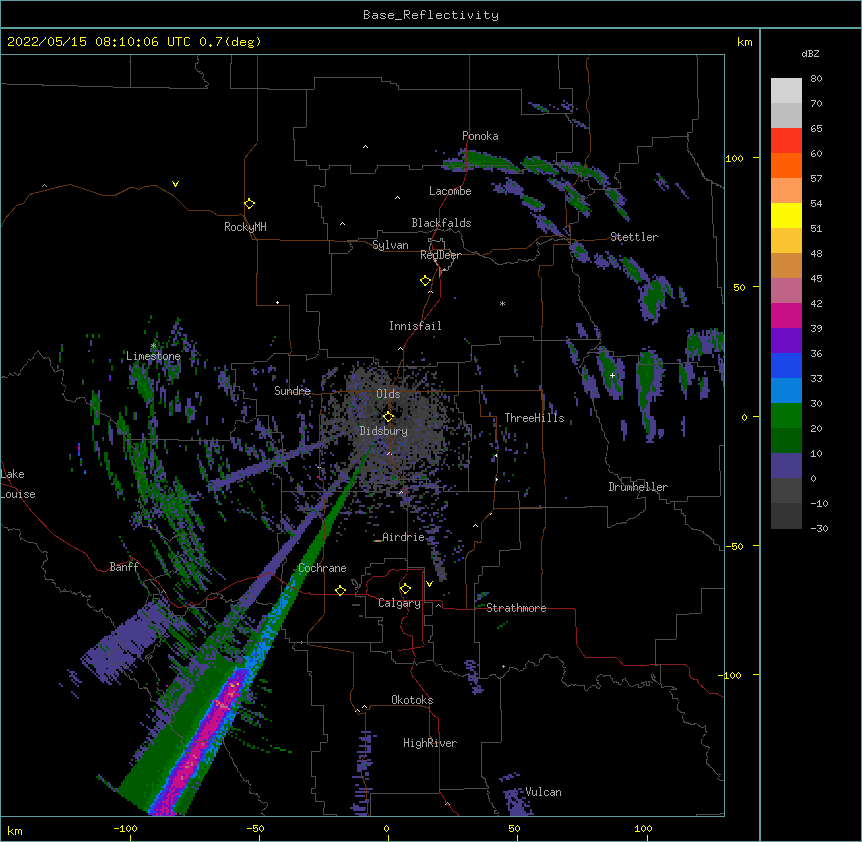
Task: Select the mauve 42-45 dBZ legend swatch
Action: [786, 290]
